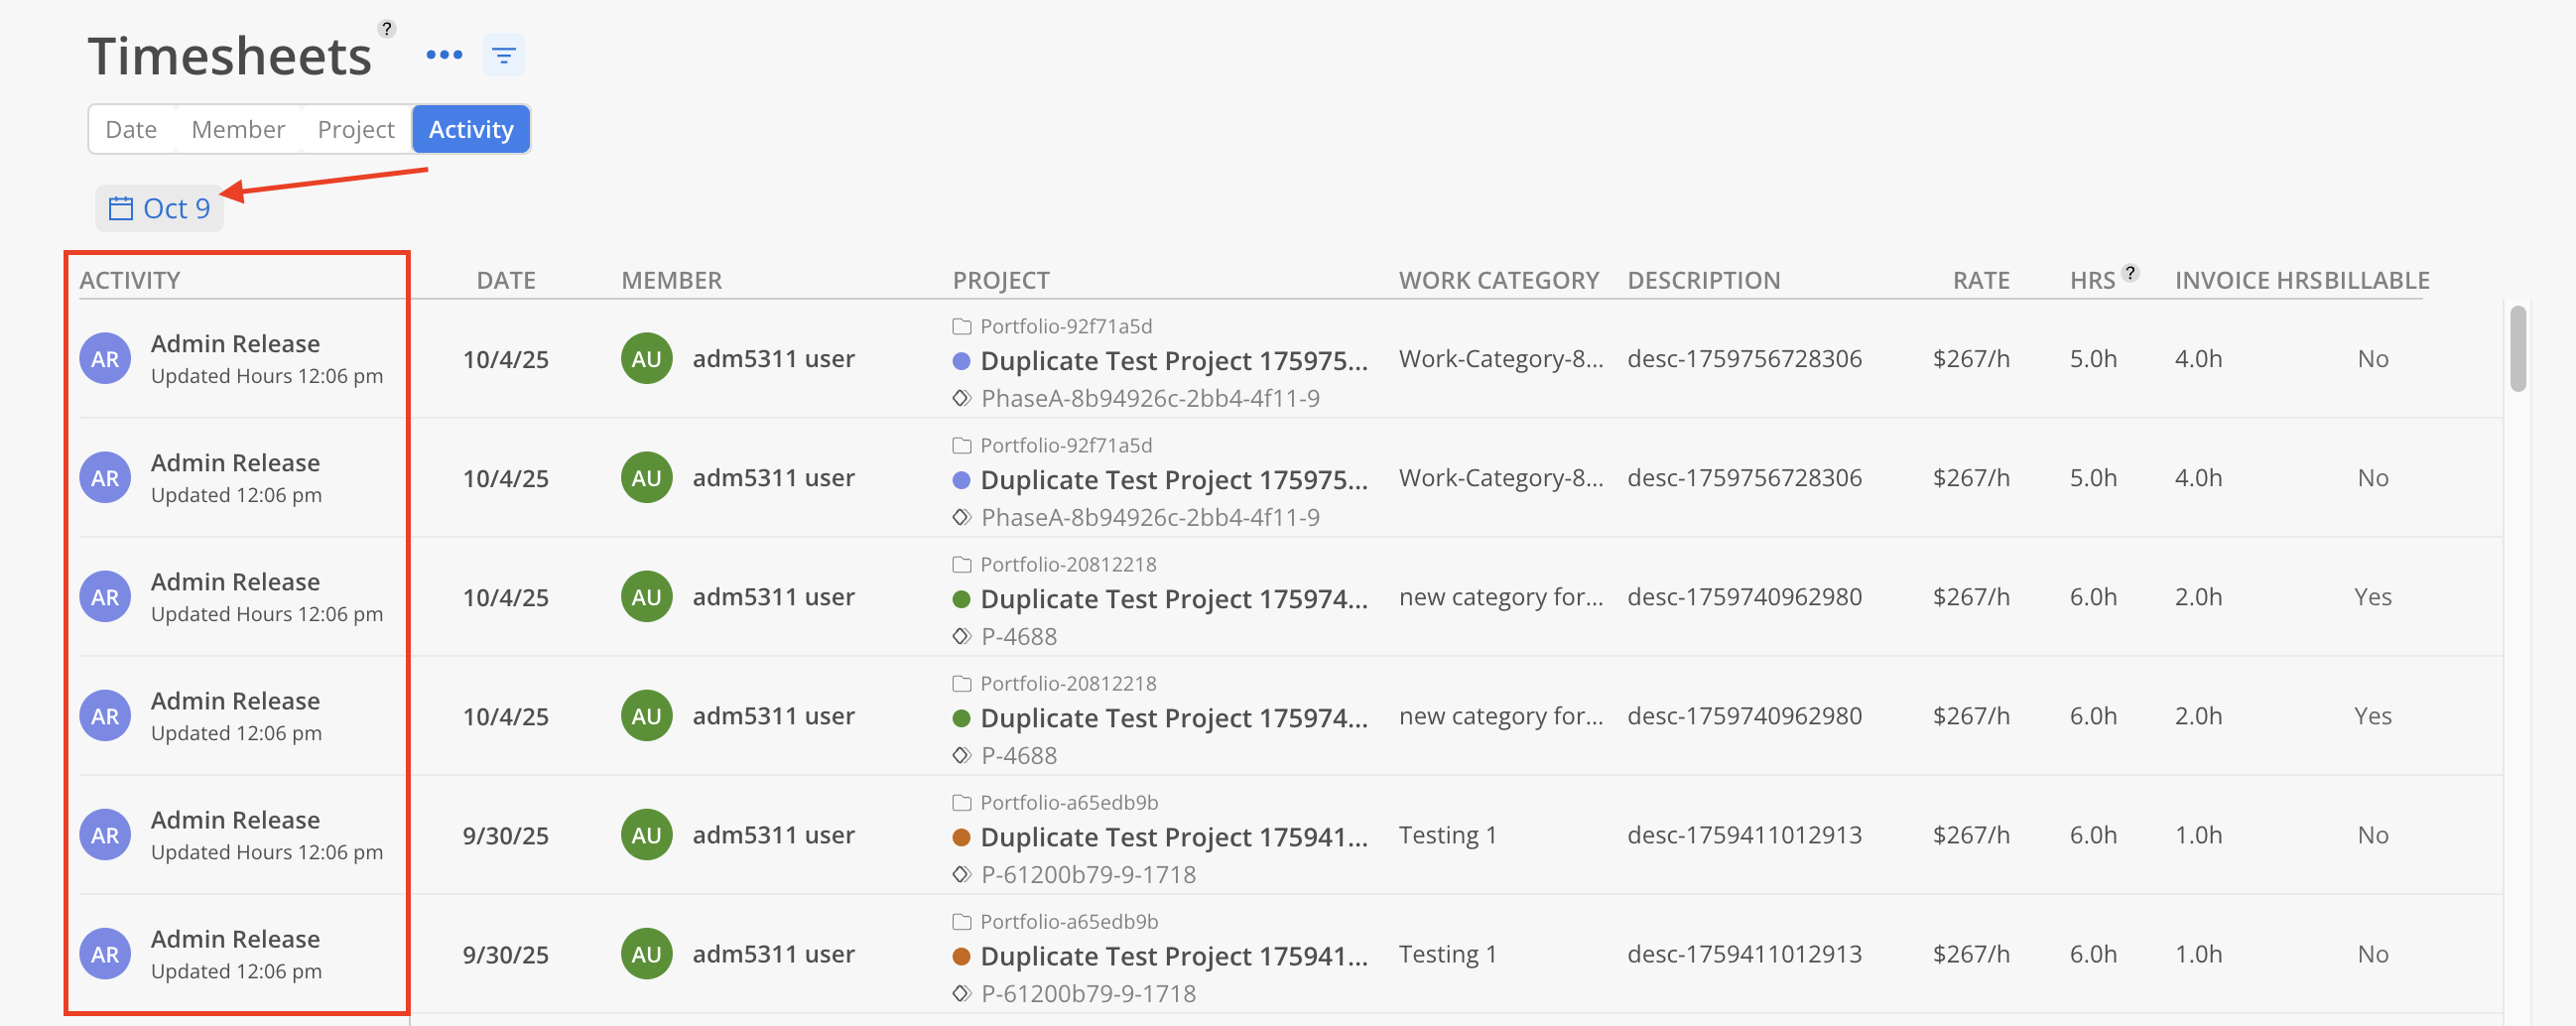Select the Project grouping tab
The height and width of the screenshot is (1026, 2576).
click(355, 129)
